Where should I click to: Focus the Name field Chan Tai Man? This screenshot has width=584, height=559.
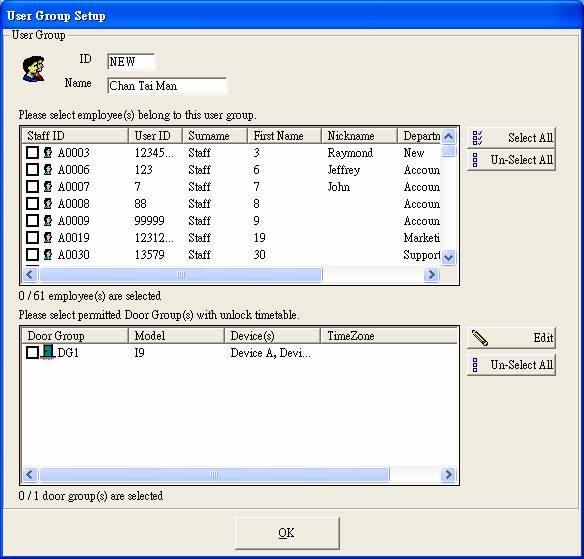(166, 86)
